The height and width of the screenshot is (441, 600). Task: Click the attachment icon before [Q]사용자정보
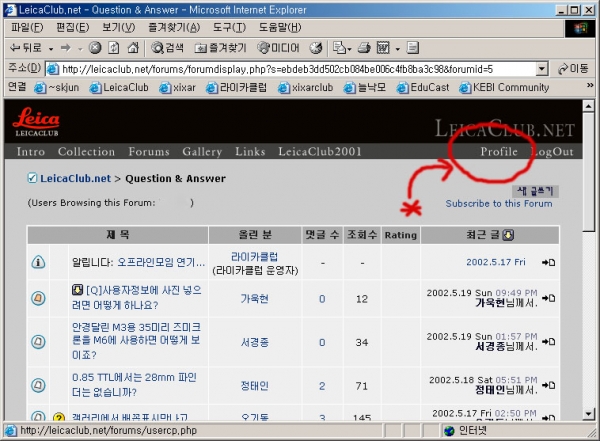(77, 290)
